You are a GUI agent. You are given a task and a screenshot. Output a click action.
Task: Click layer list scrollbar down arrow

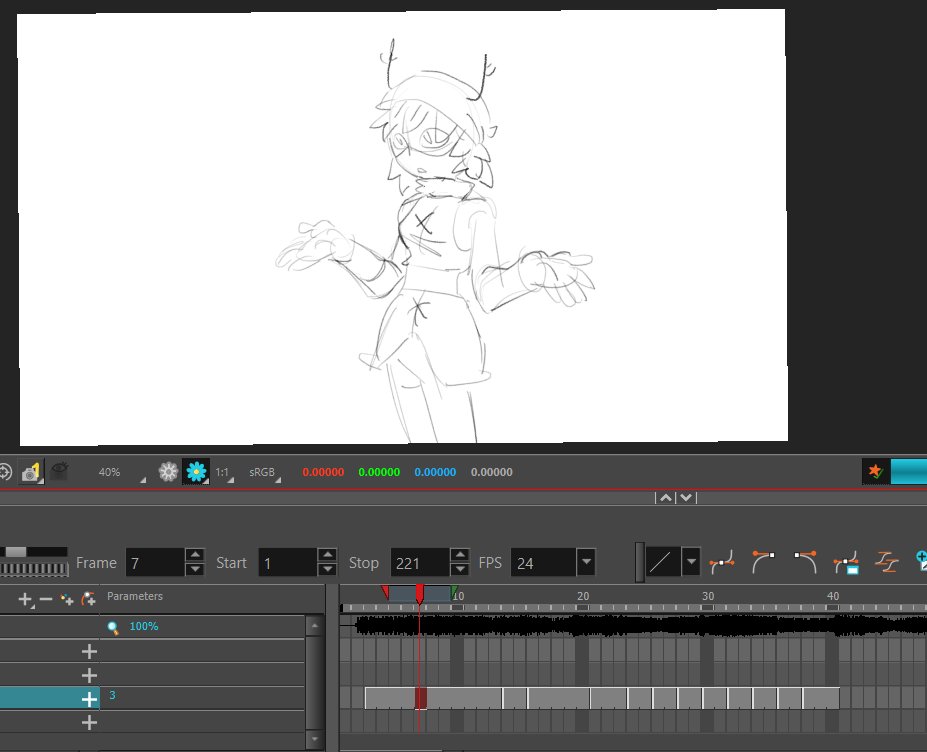coord(315,739)
